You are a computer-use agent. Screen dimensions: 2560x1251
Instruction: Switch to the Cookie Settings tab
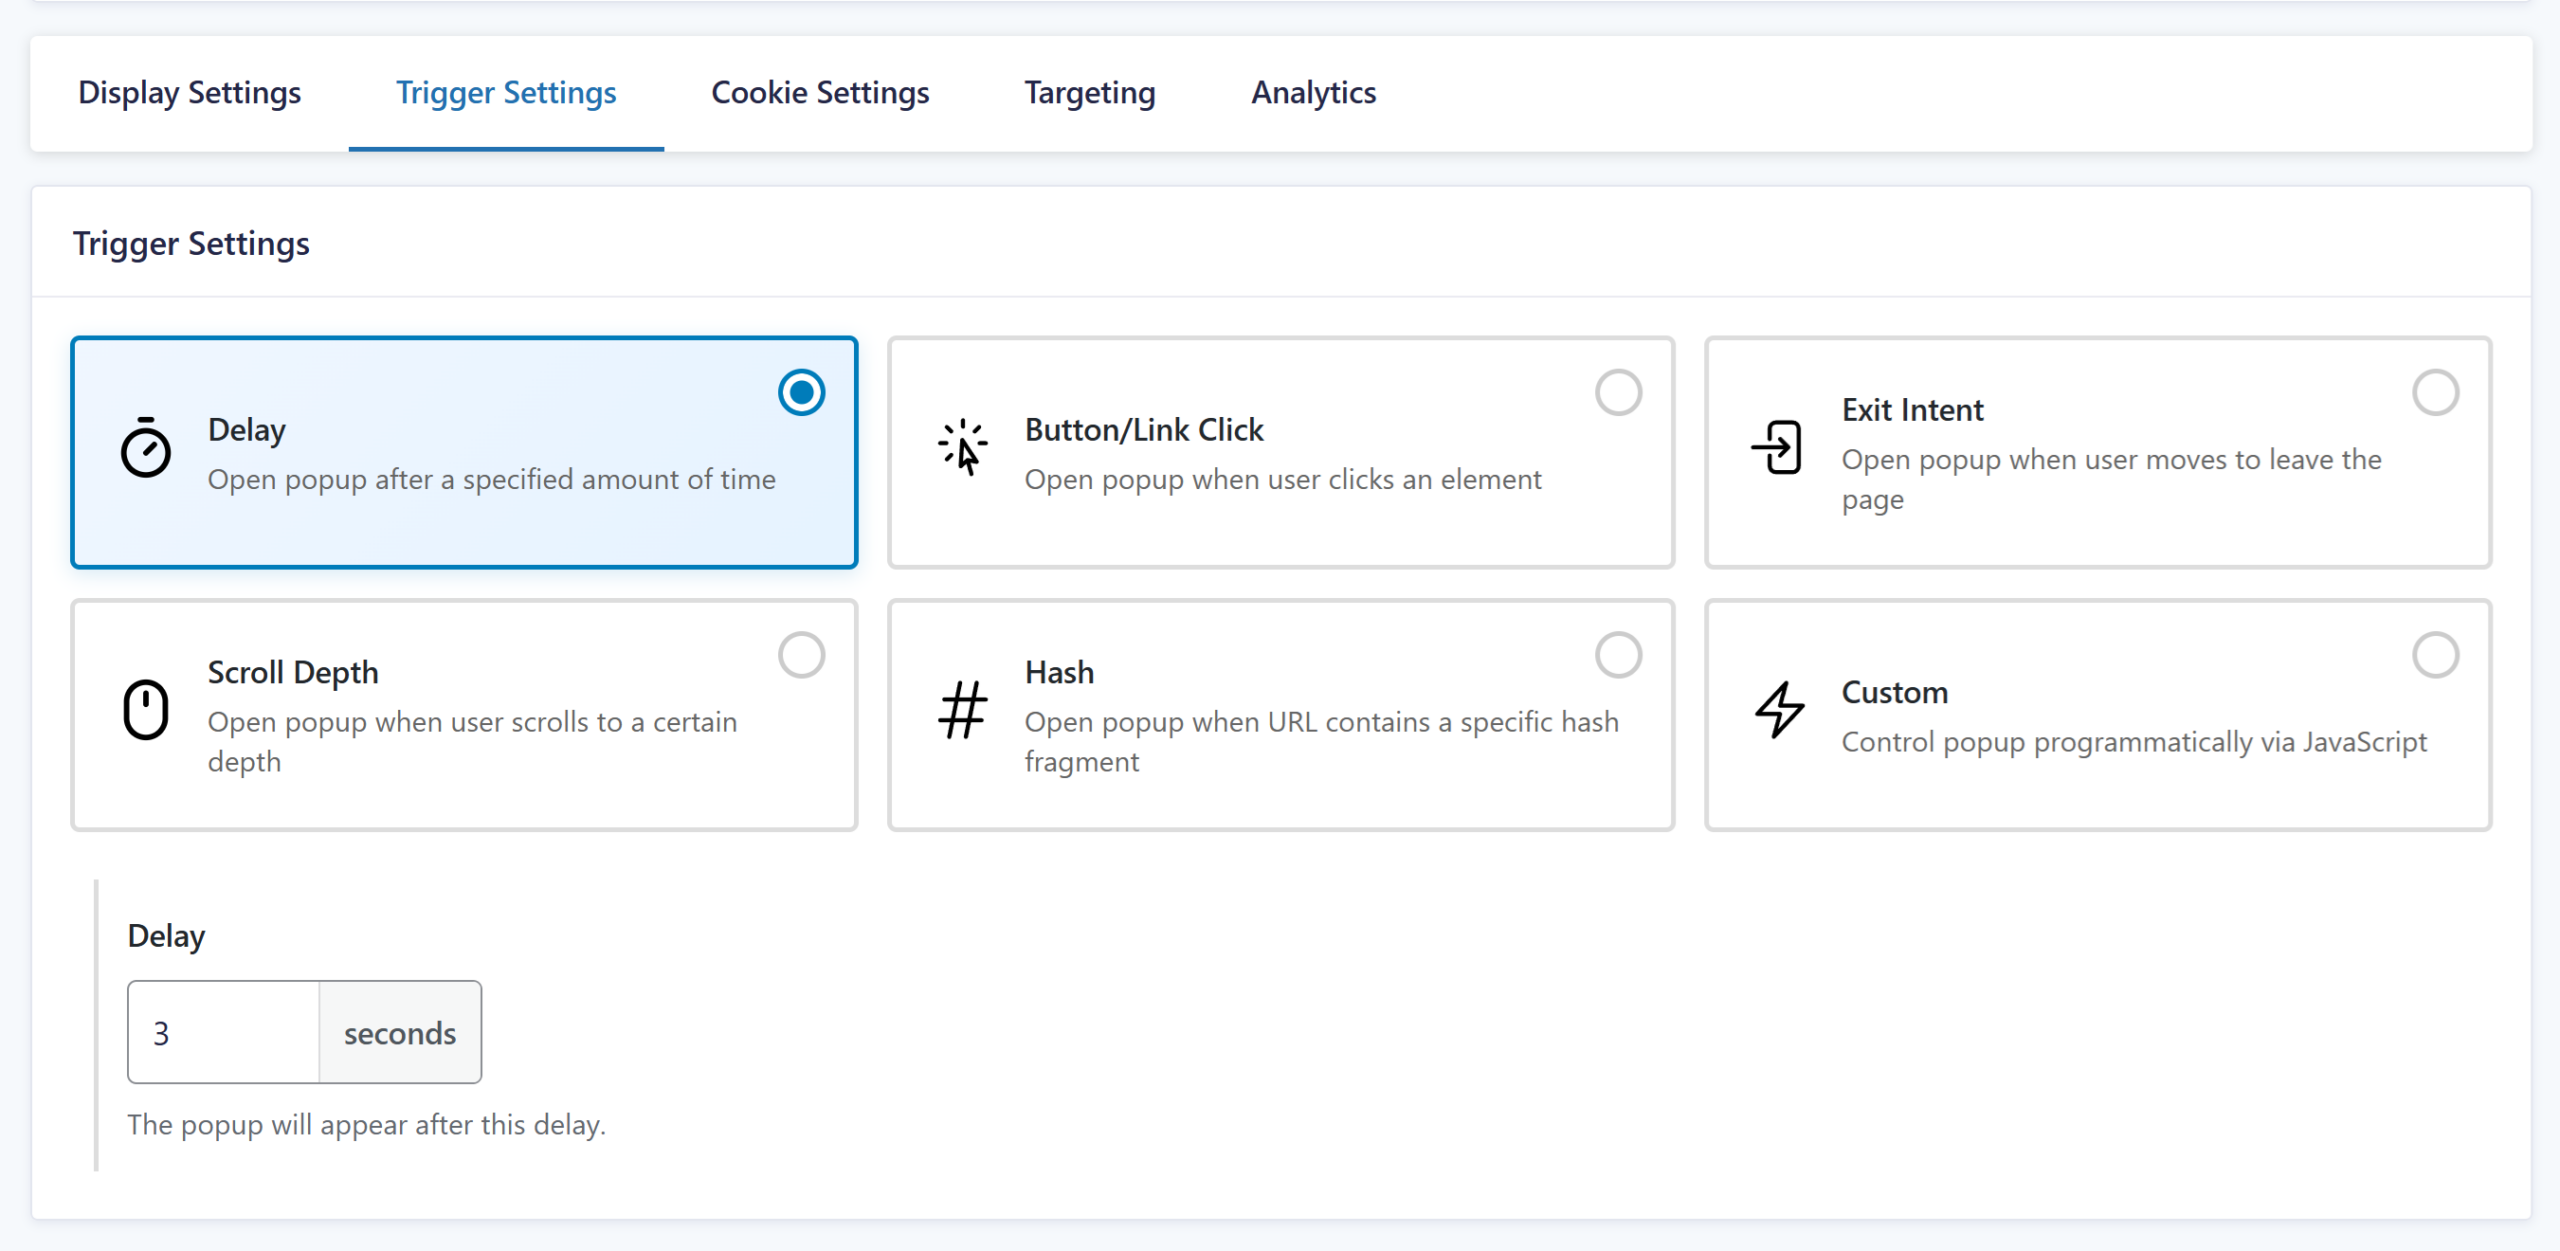pyautogui.click(x=820, y=93)
